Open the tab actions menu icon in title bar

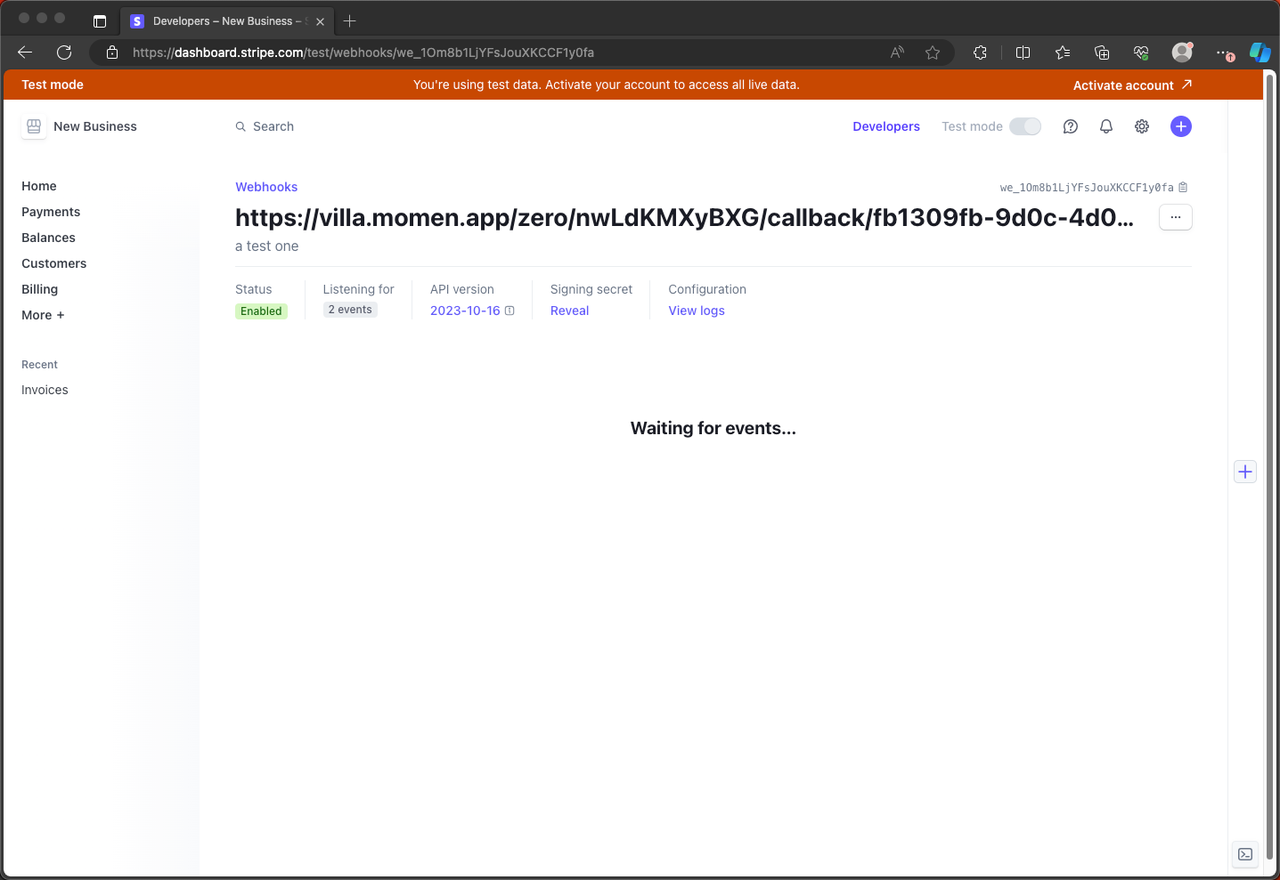[x=99, y=21]
